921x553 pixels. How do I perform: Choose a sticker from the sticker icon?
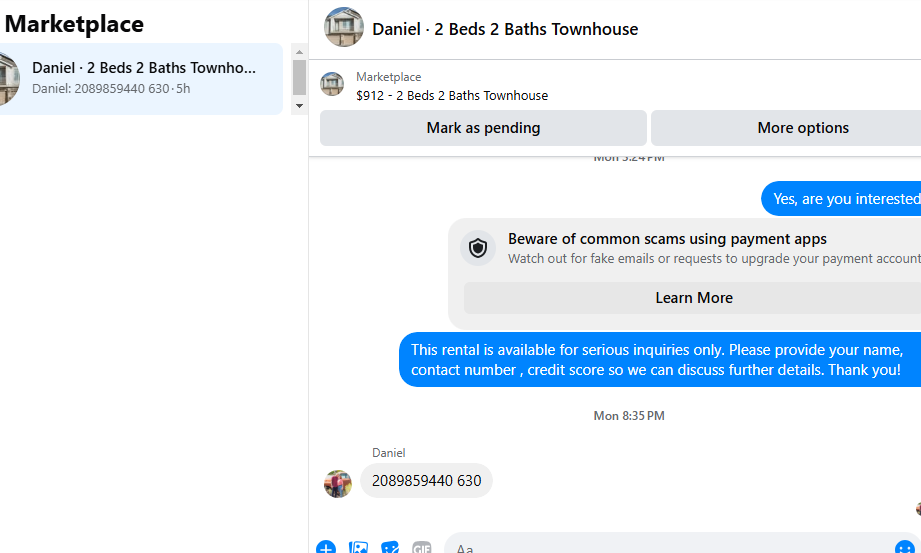tap(390, 548)
